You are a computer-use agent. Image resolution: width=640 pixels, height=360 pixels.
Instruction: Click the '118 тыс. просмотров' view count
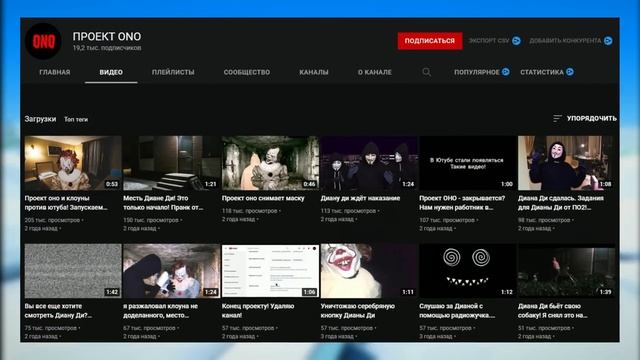[x=250, y=211]
